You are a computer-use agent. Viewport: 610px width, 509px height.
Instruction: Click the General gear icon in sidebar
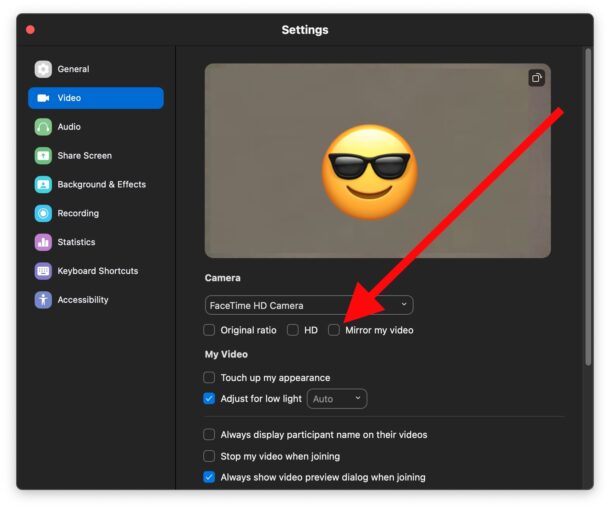pos(43,69)
